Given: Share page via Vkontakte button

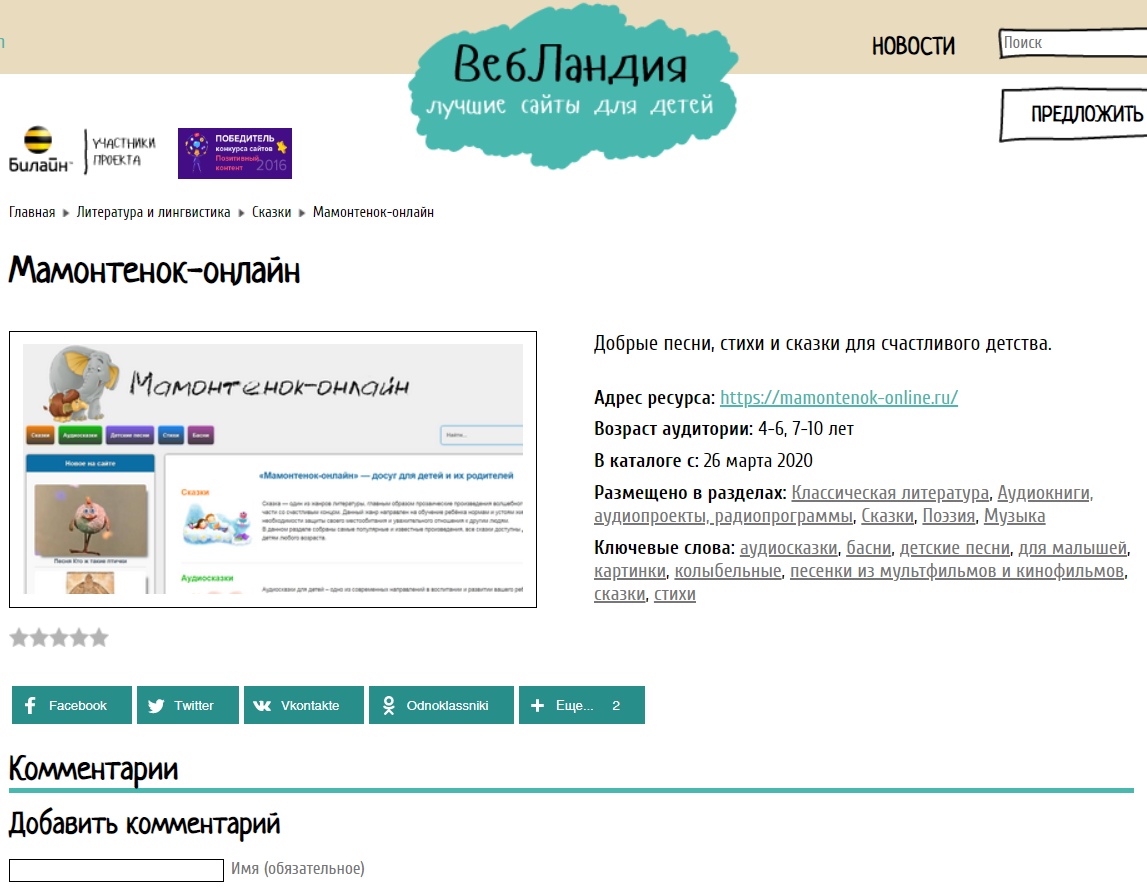Looking at the screenshot, I should point(304,705).
